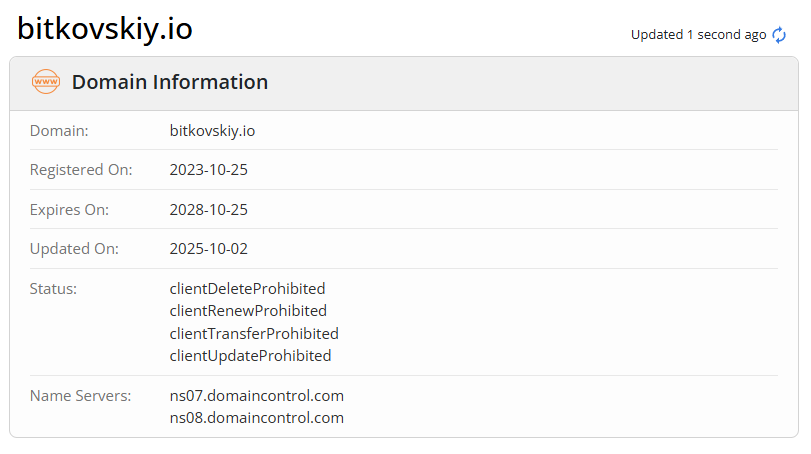Click the orange www globe icon
This screenshot has width=811, height=454.
(46, 82)
